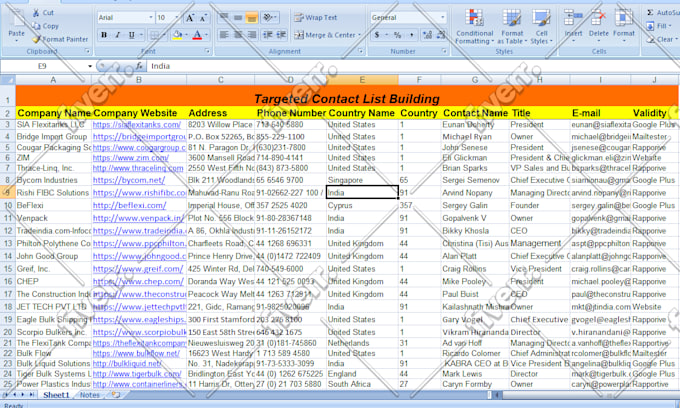The image size is (680, 408).
Task: Toggle Center text alignment
Action: tap(238, 35)
